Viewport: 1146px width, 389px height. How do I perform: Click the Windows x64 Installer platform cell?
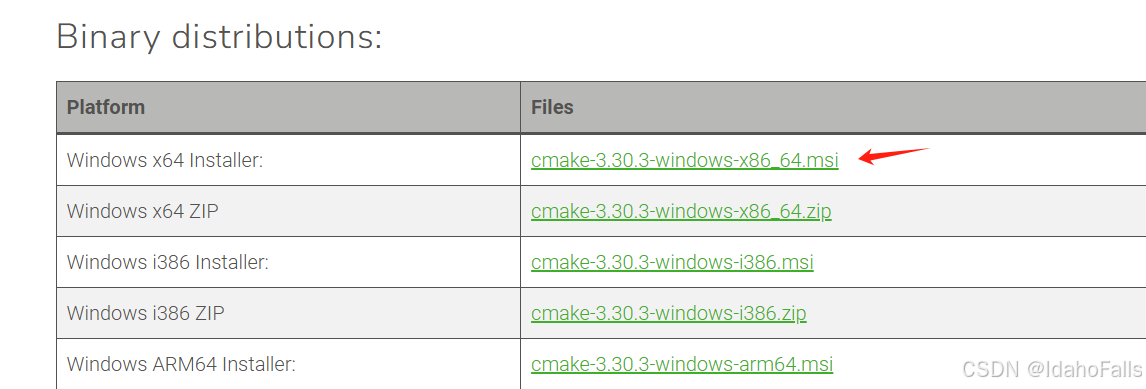tap(288, 160)
